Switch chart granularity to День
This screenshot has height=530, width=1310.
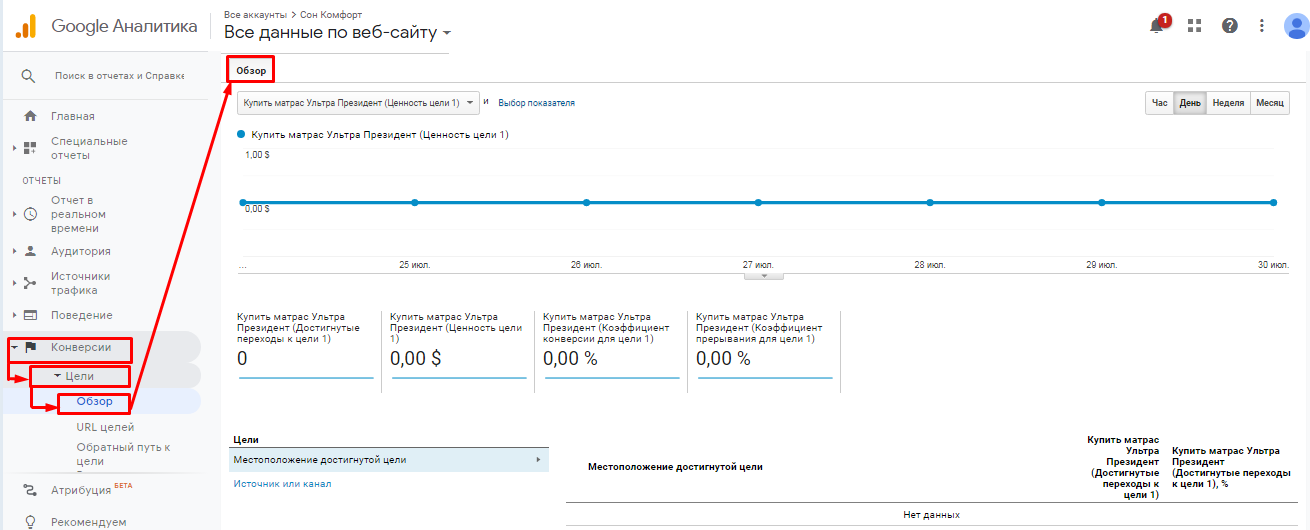pyautogui.click(x=1190, y=103)
